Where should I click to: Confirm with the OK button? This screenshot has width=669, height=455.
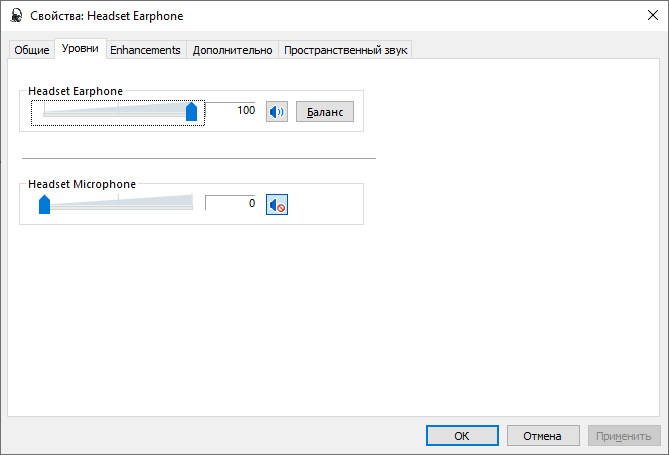click(x=461, y=436)
